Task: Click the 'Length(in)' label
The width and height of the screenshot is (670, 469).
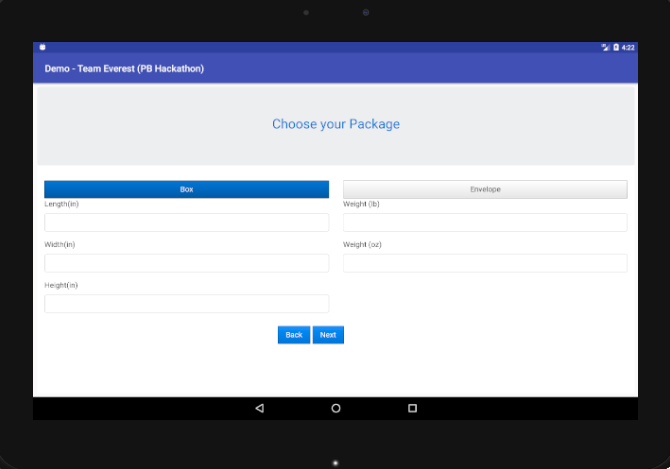Action: pyautogui.click(x=62, y=204)
